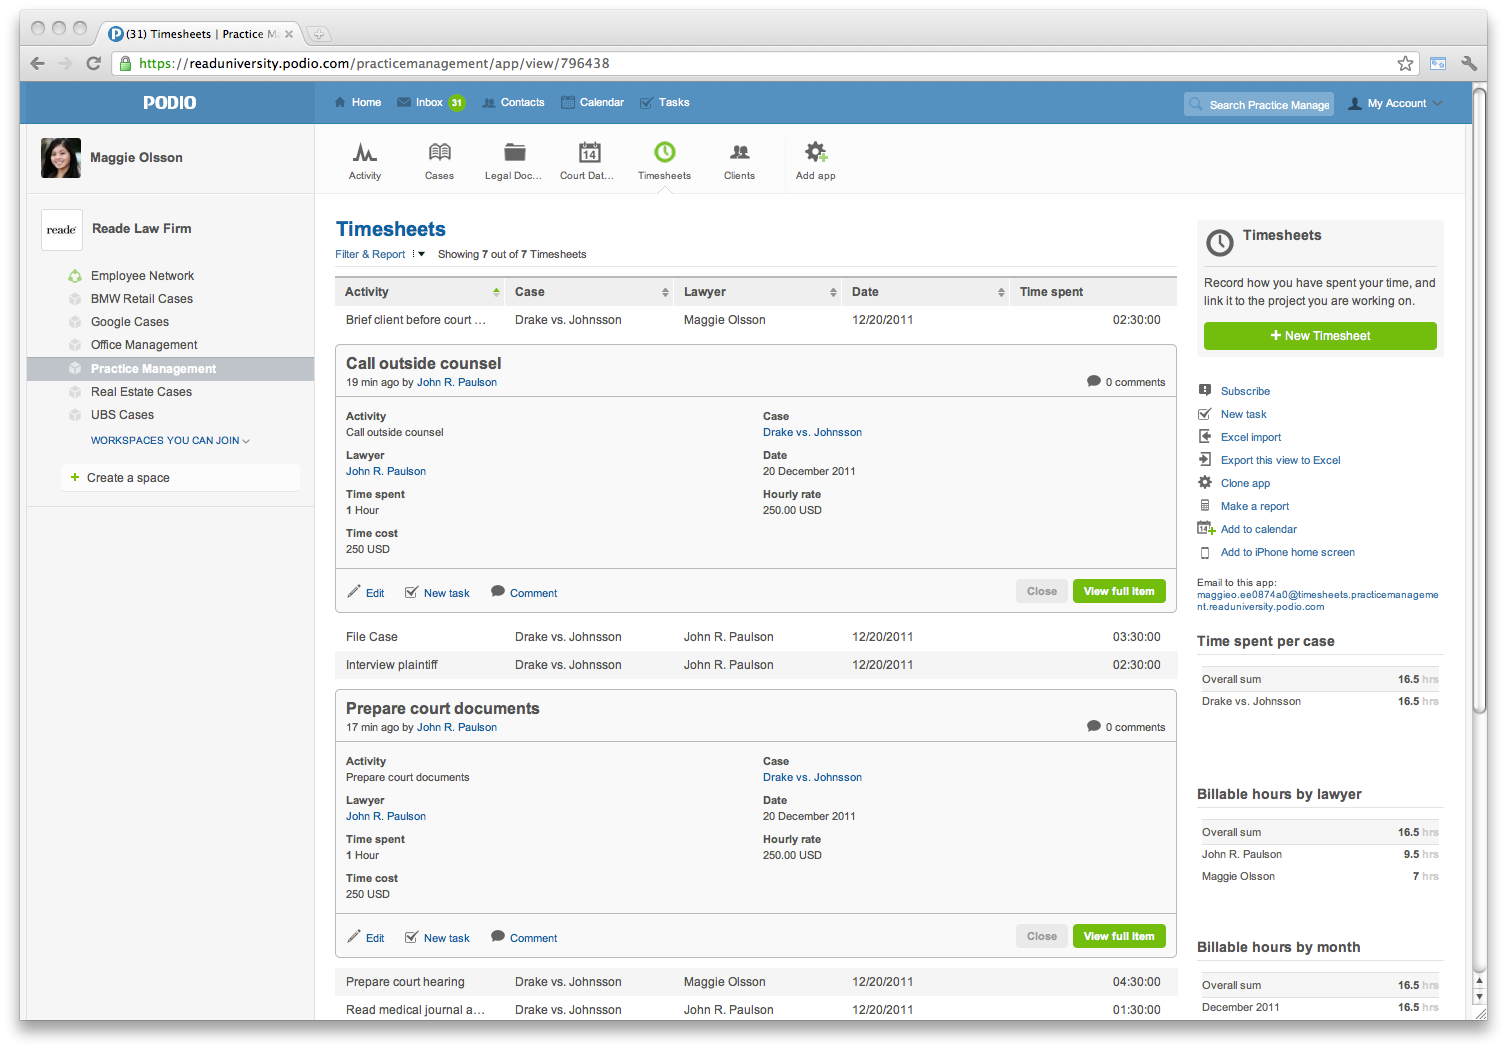Screen dimensions: 1507x1050
Task: View full item for Prepare court documents
Action: click(1118, 936)
